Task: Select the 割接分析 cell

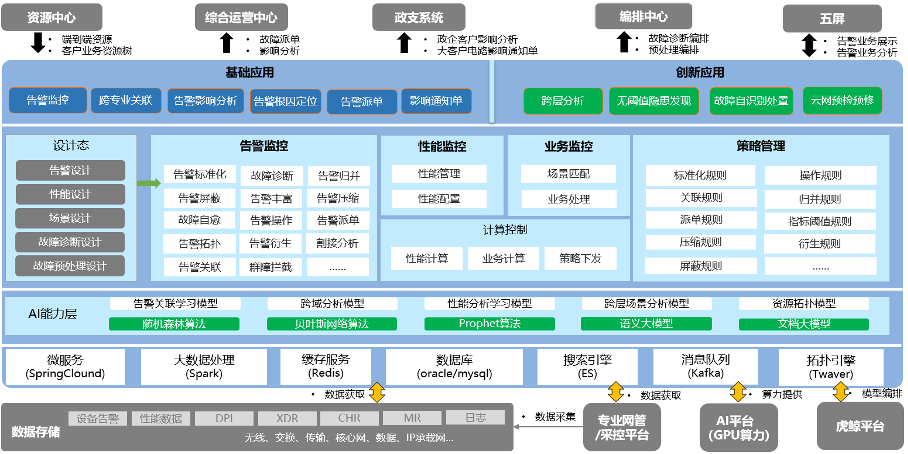Action: tap(338, 243)
